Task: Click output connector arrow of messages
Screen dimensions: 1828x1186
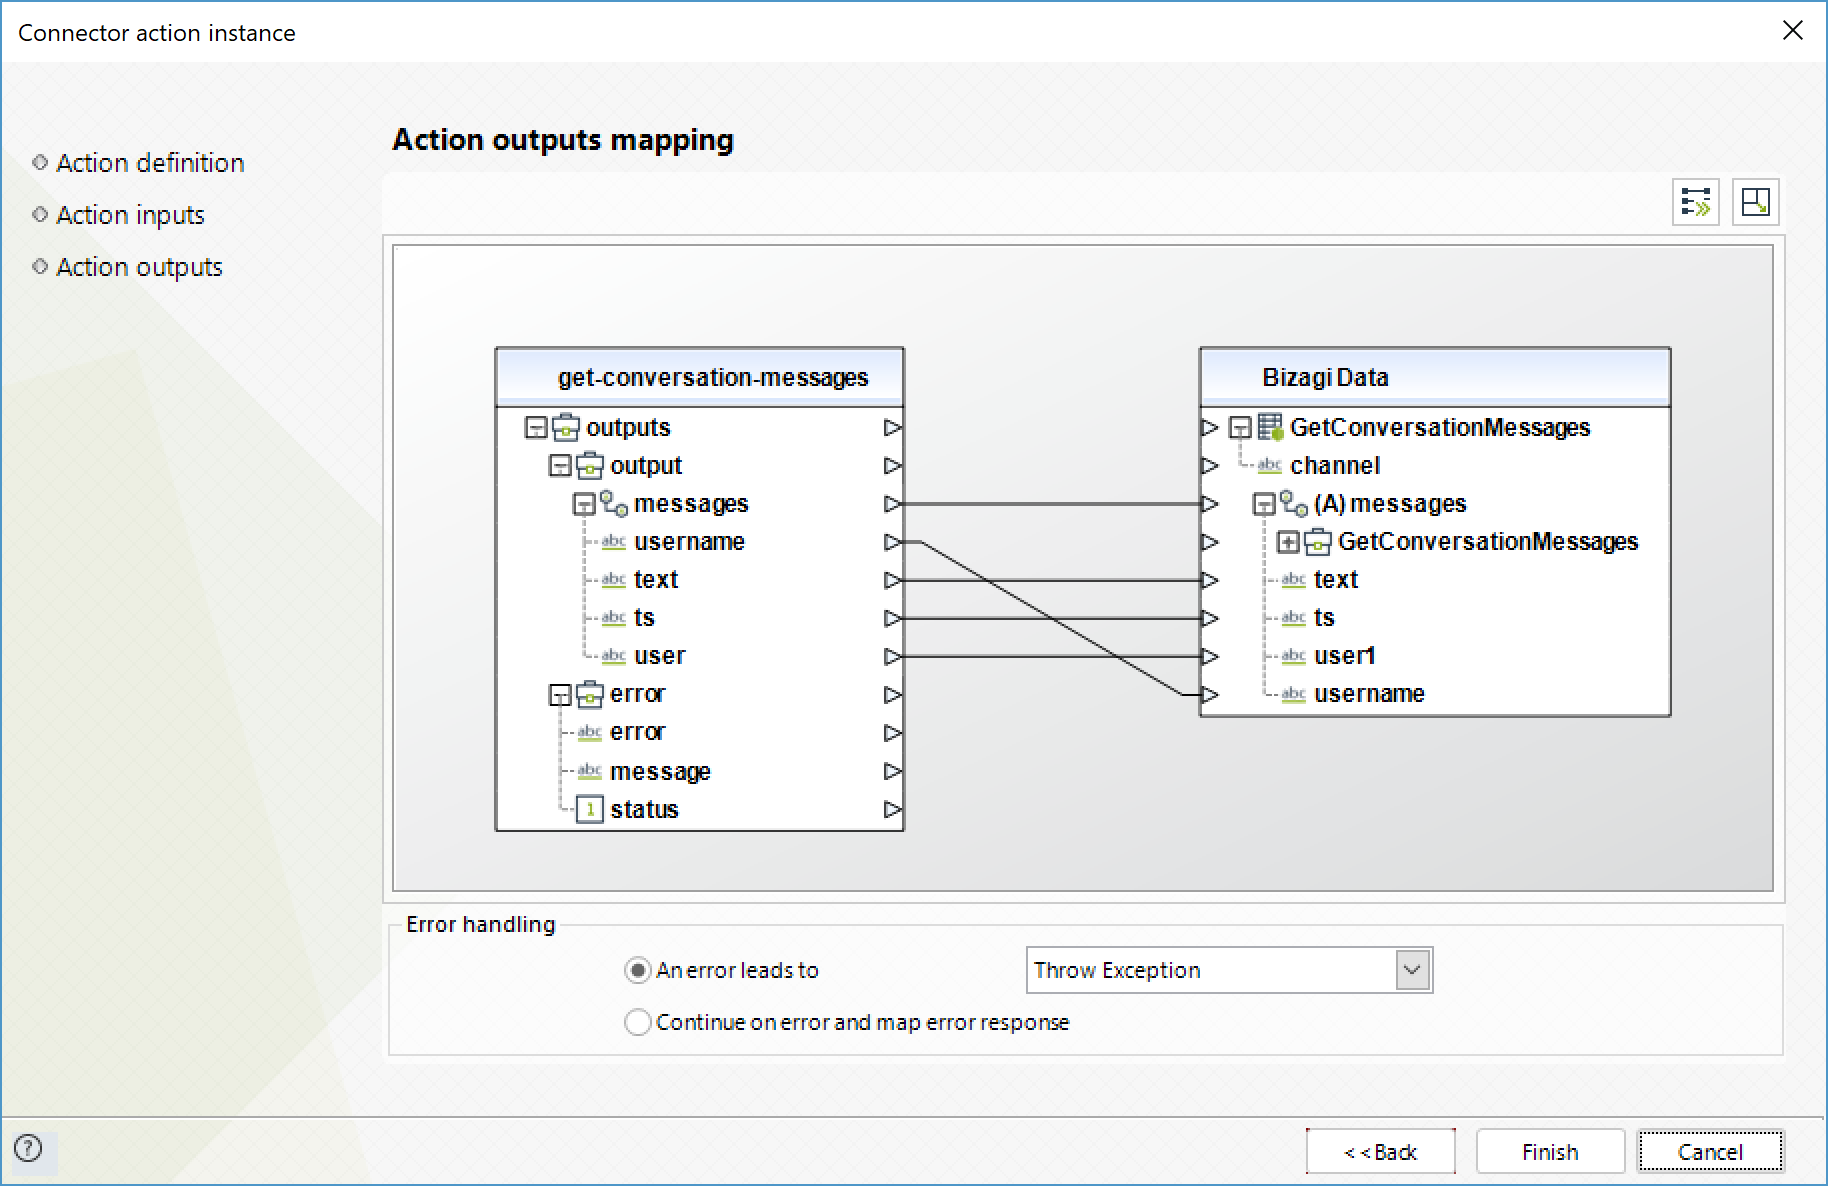Action: (892, 503)
